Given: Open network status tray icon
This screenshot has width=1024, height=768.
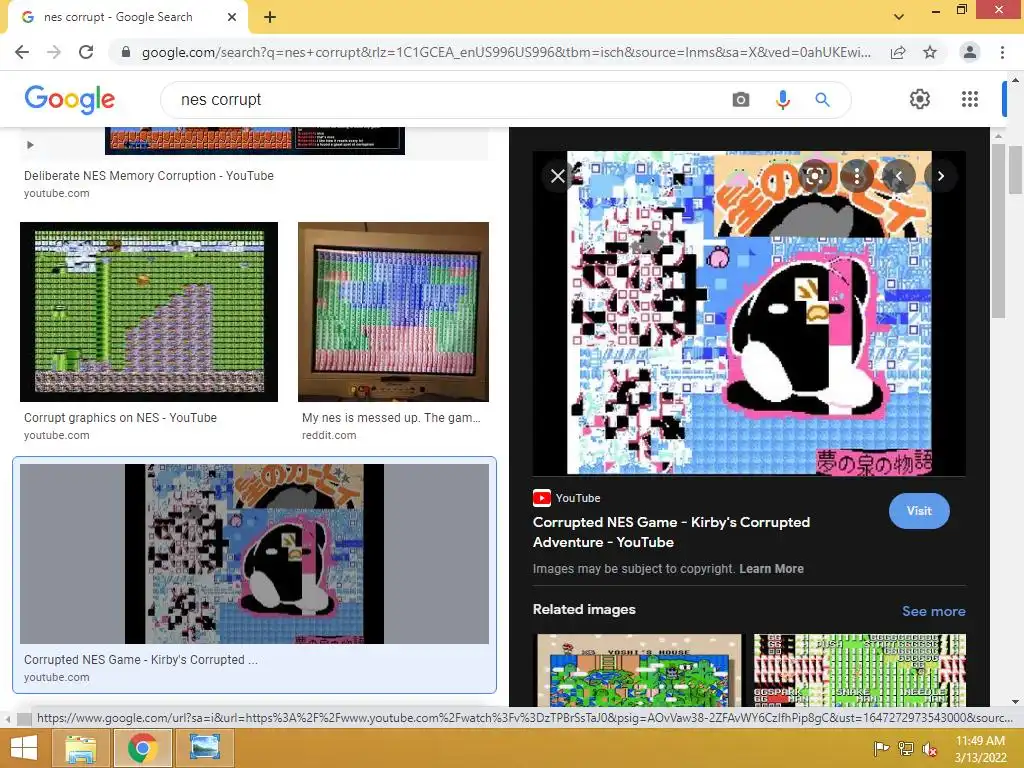Looking at the screenshot, I should point(906,749).
